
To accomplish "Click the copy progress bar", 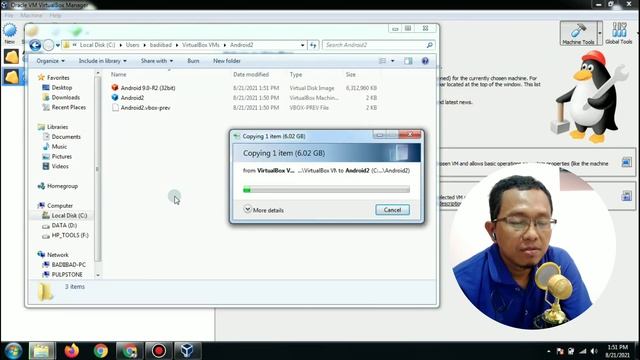I will click(326, 189).
